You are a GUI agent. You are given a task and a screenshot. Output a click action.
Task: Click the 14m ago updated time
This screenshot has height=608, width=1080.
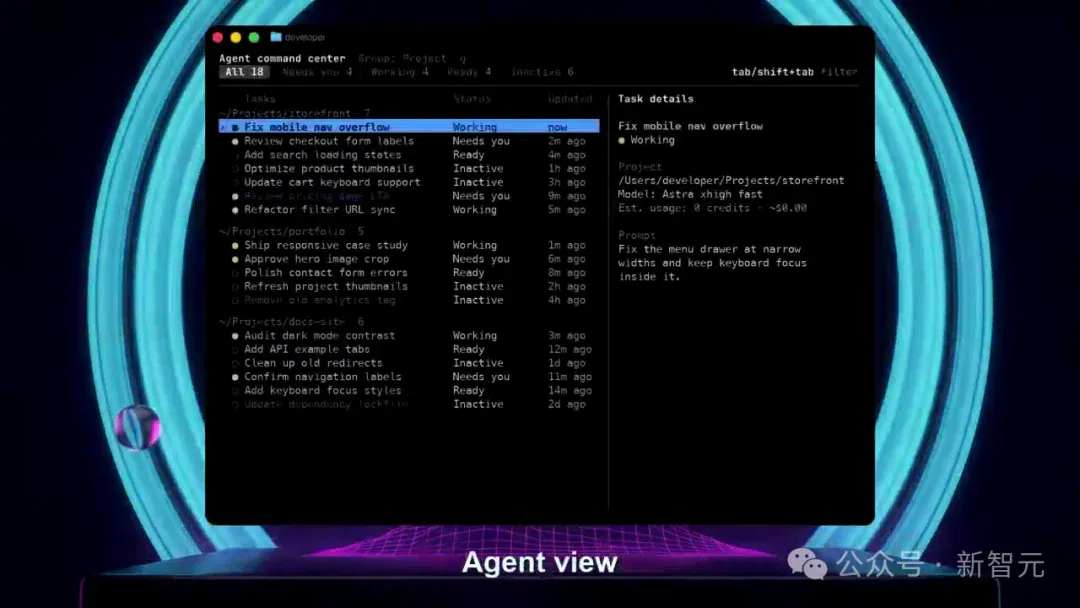[x=570, y=391]
